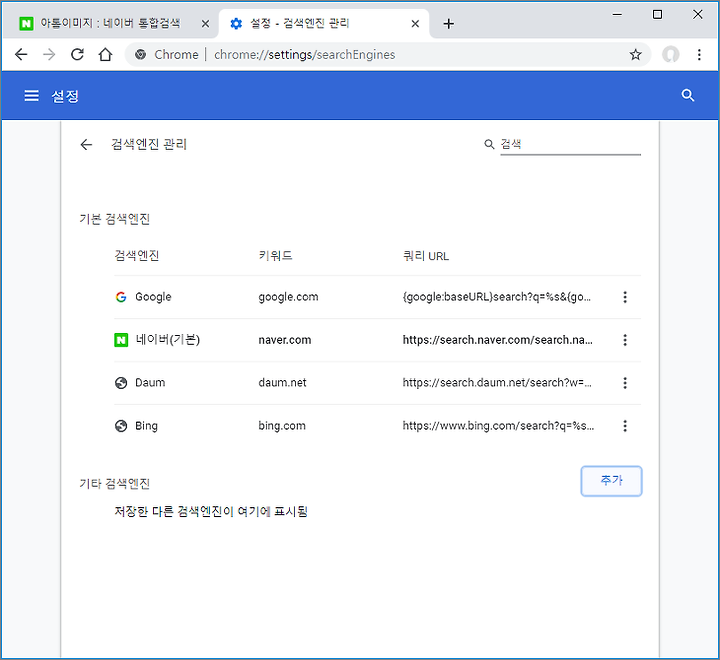Click the Daum engine name
Viewport: 720px width, 660px height.
(150, 383)
